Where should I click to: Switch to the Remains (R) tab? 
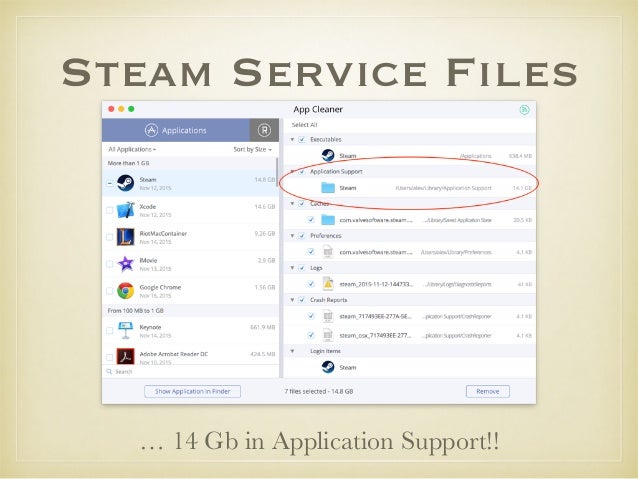(264, 130)
